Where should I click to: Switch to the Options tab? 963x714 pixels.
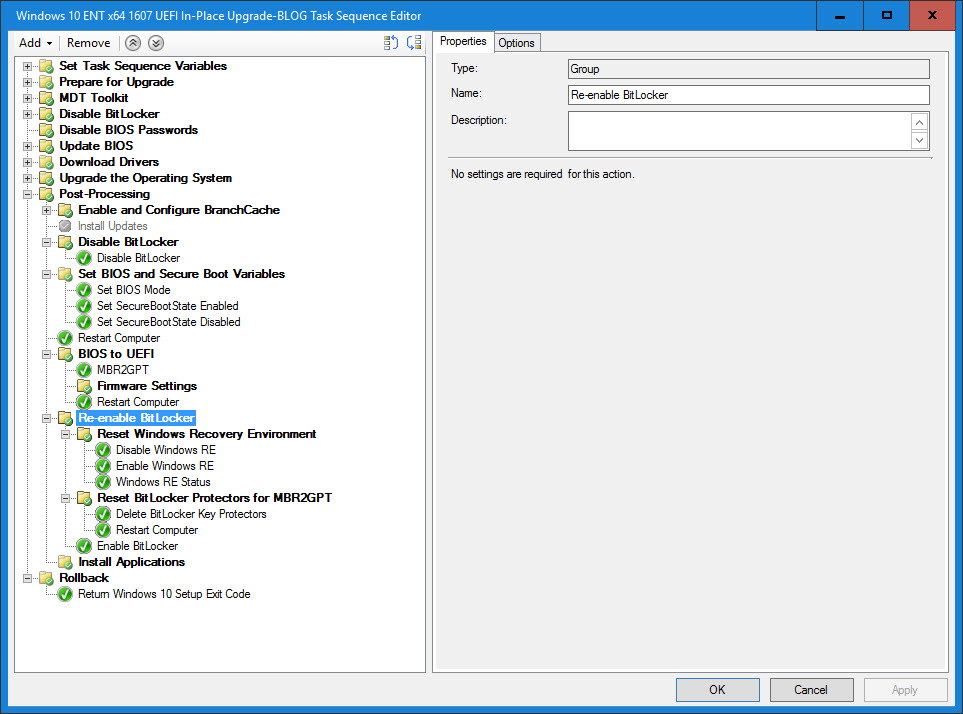coord(516,42)
